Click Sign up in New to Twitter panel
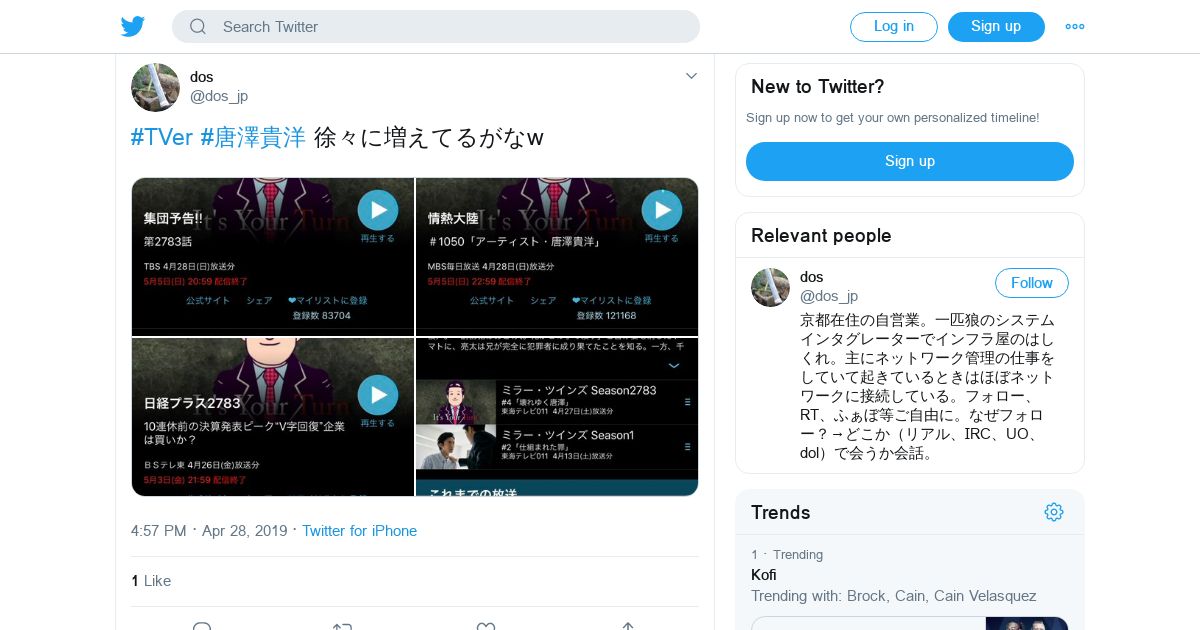 pyautogui.click(x=910, y=161)
